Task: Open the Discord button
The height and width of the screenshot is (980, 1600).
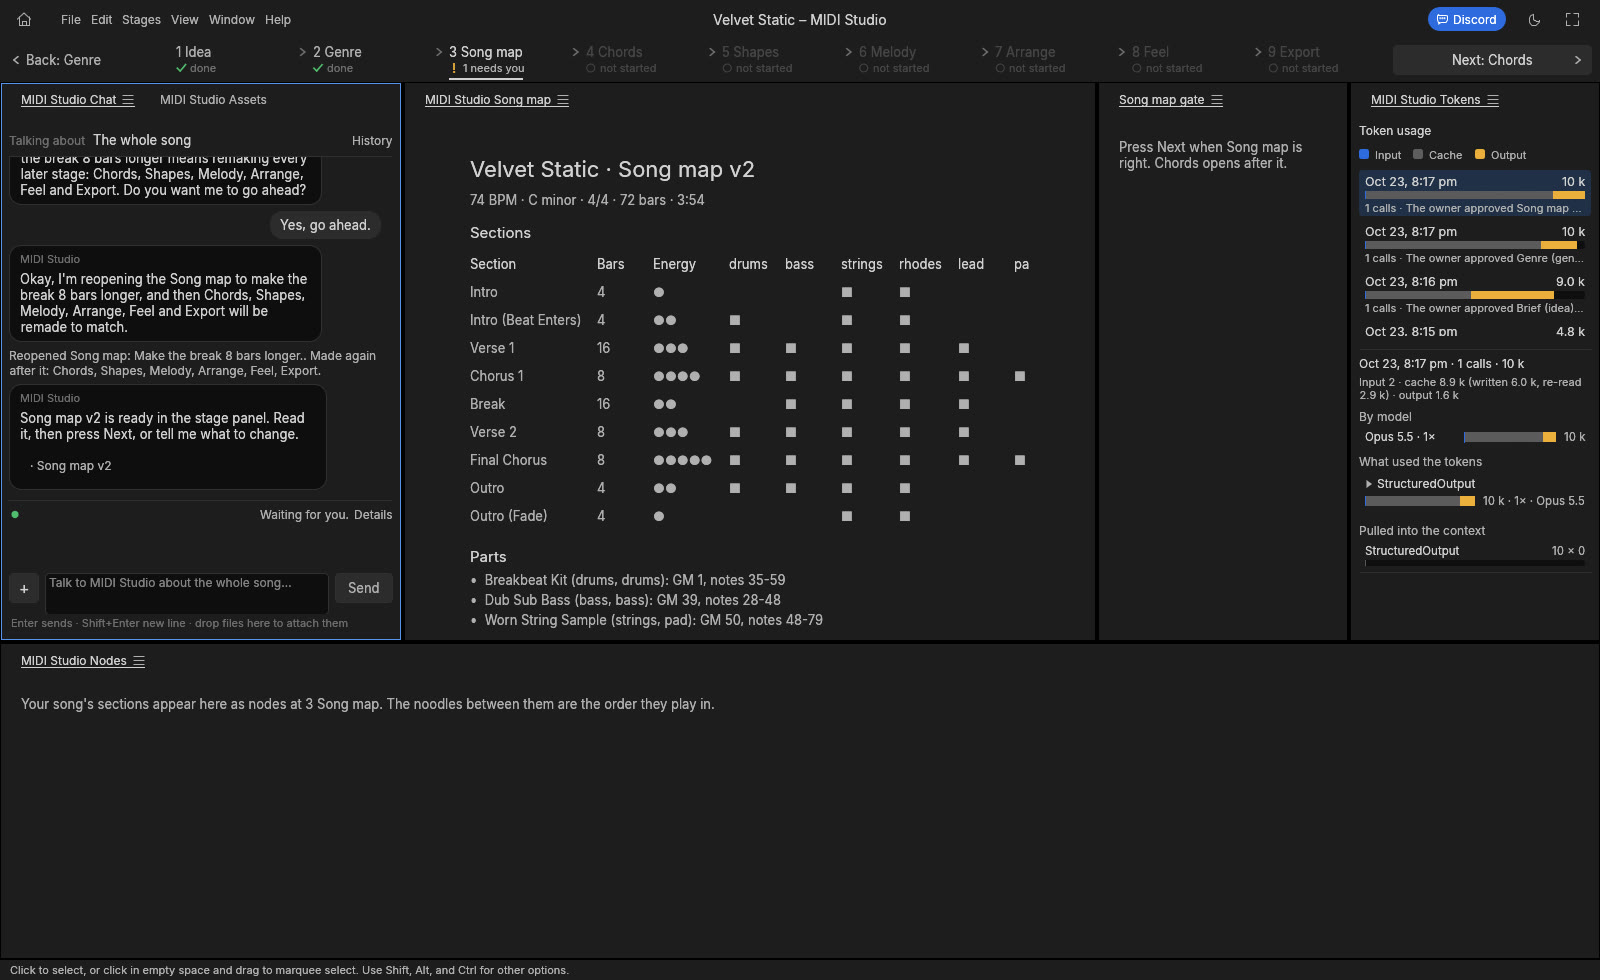Action: point(1466,19)
